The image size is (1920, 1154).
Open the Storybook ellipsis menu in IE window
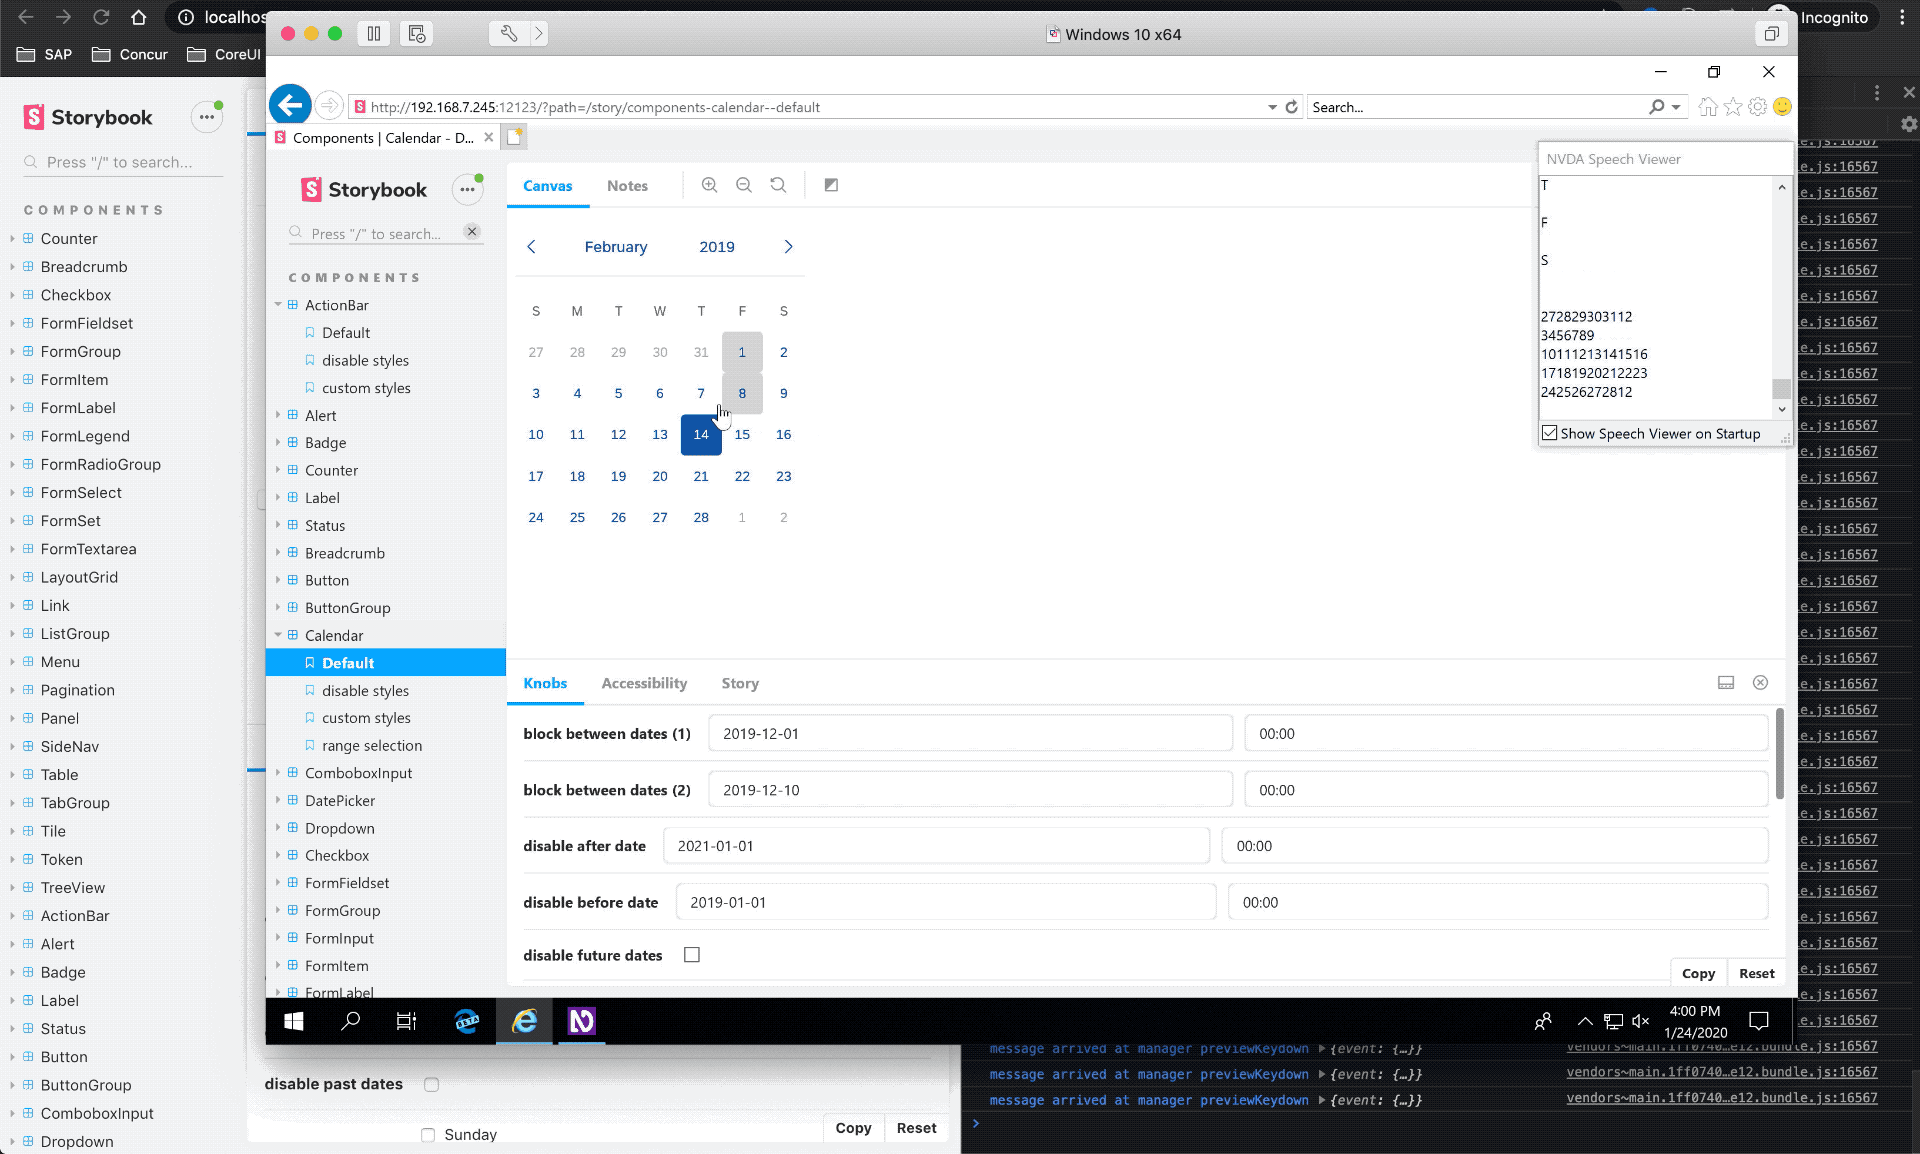(467, 190)
